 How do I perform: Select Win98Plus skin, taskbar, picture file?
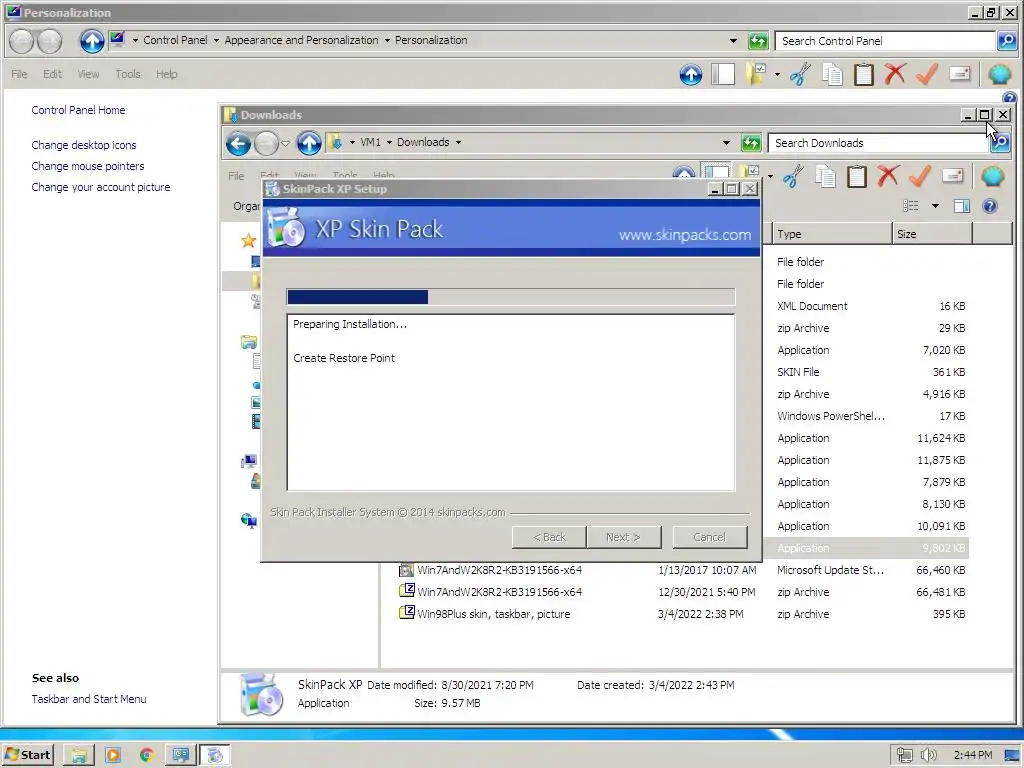click(x=682, y=614)
